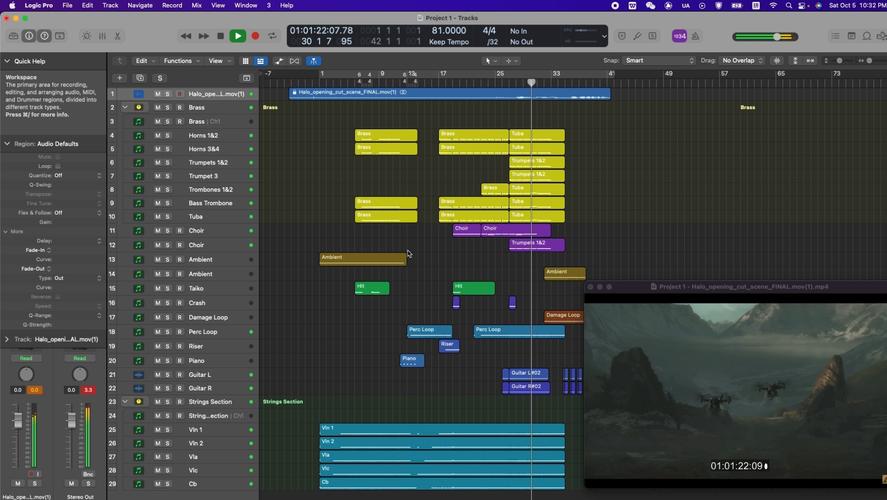887x500 pixels.
Task: Enable the count-in 1234 button
Action: [x=680, y=36]
